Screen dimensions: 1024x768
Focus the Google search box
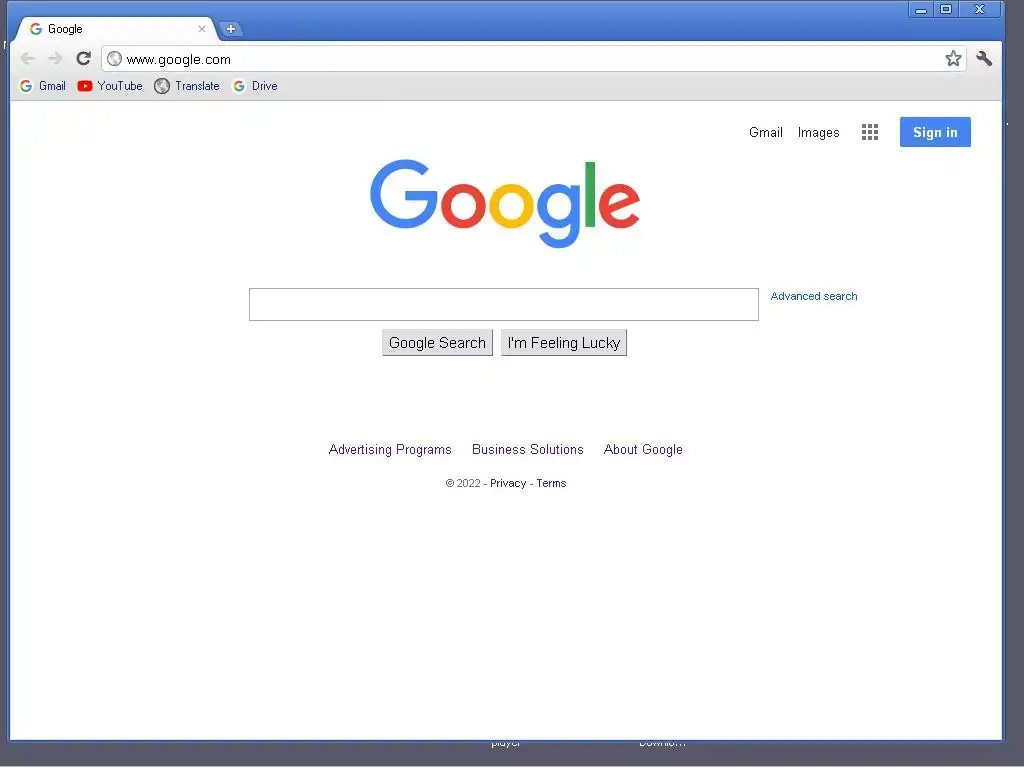tap(504, 304)
